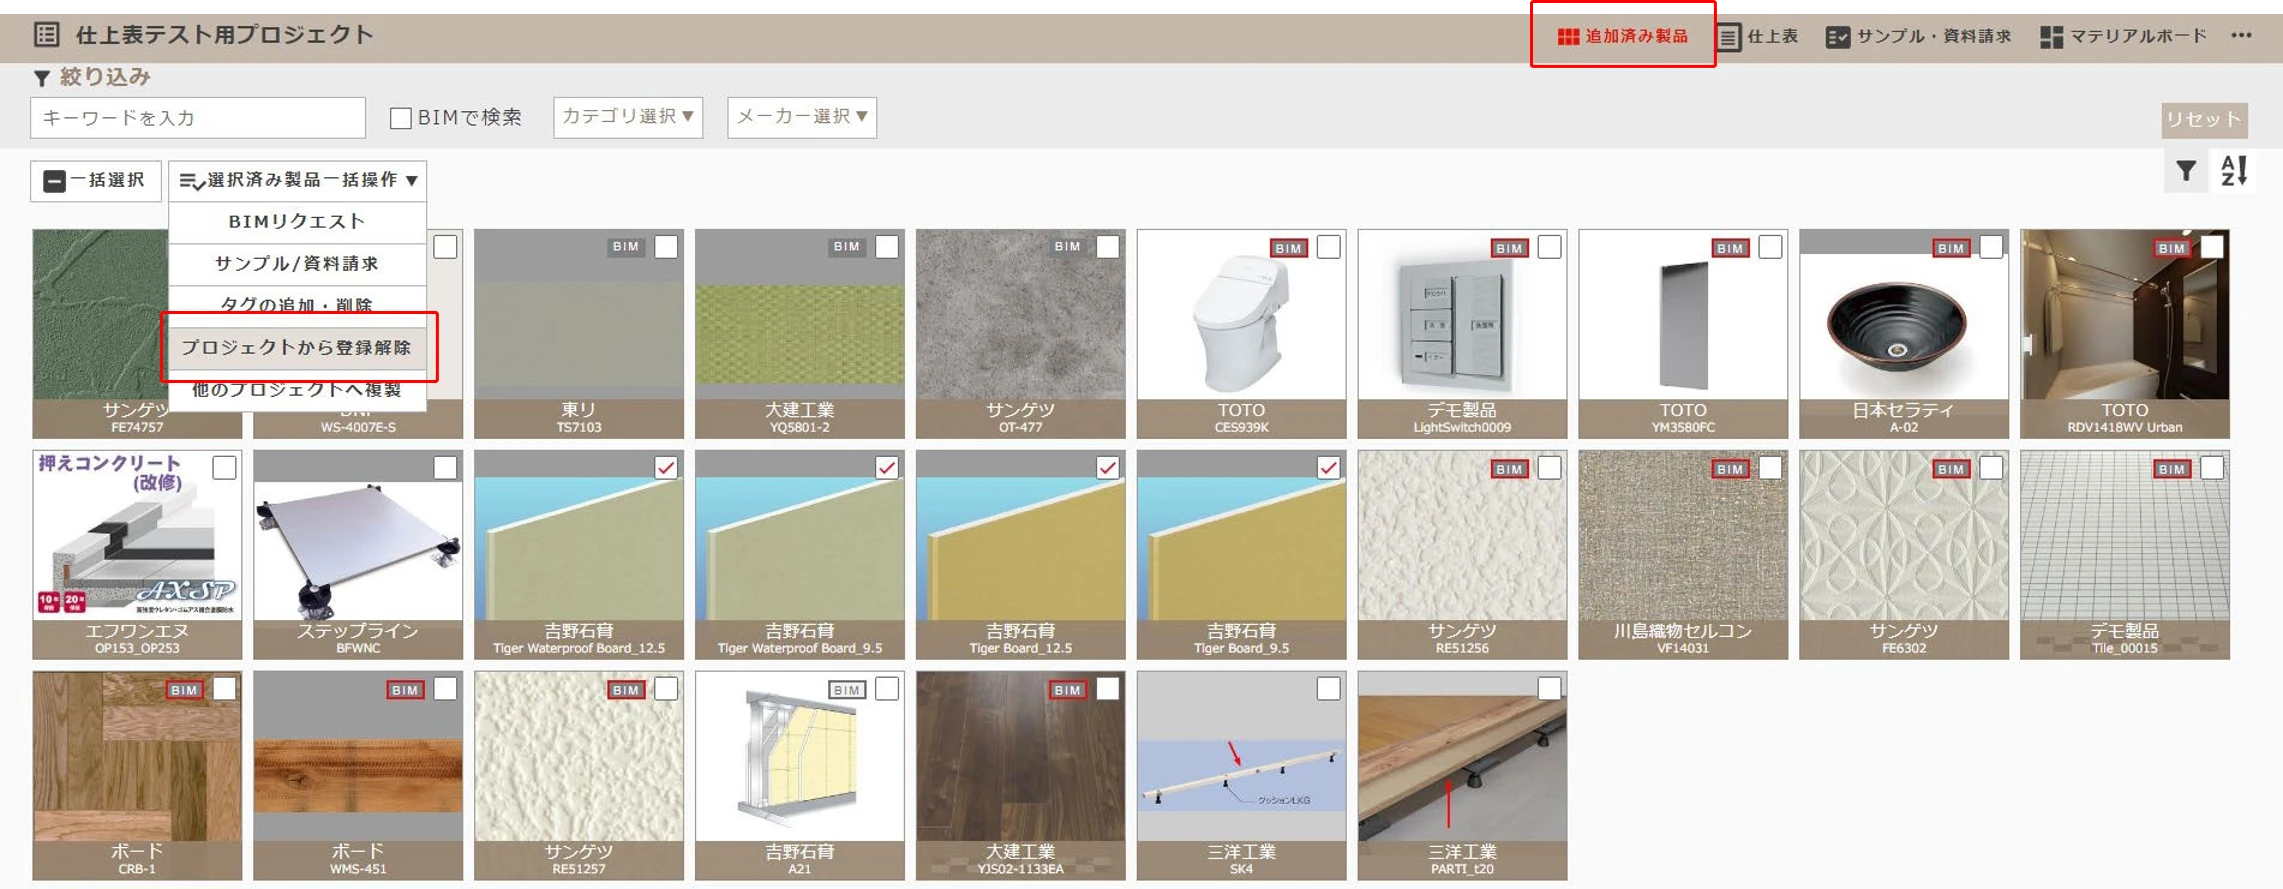Image resolution: width=2283 pixels, height=889 pixels.
Task: Click the BIM badge on 東リ TS7103
Action: coord(625,247)
